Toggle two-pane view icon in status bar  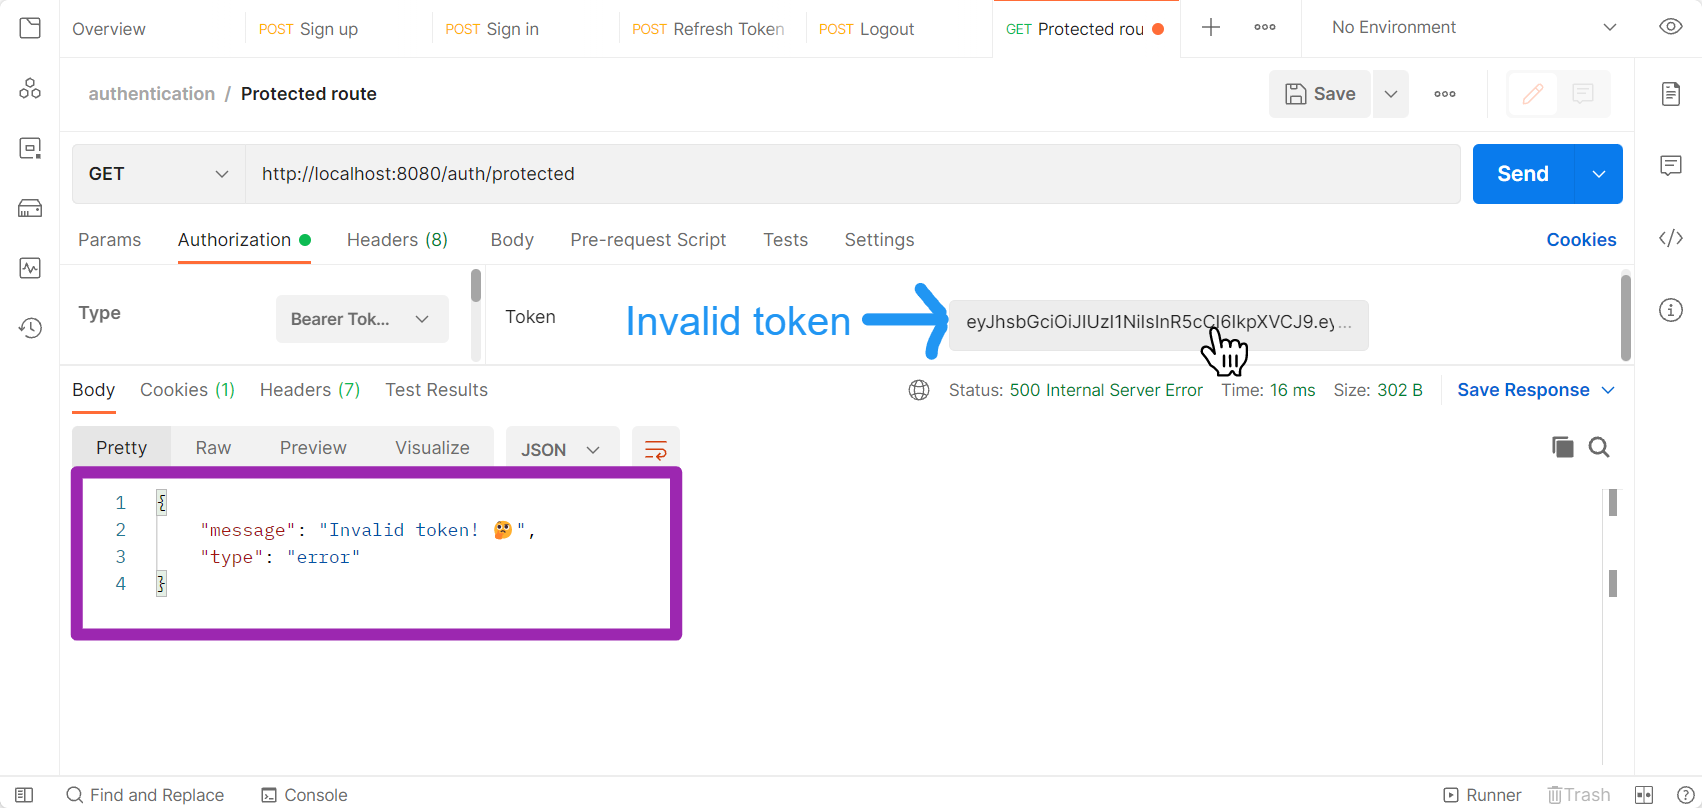point(1644,795)
